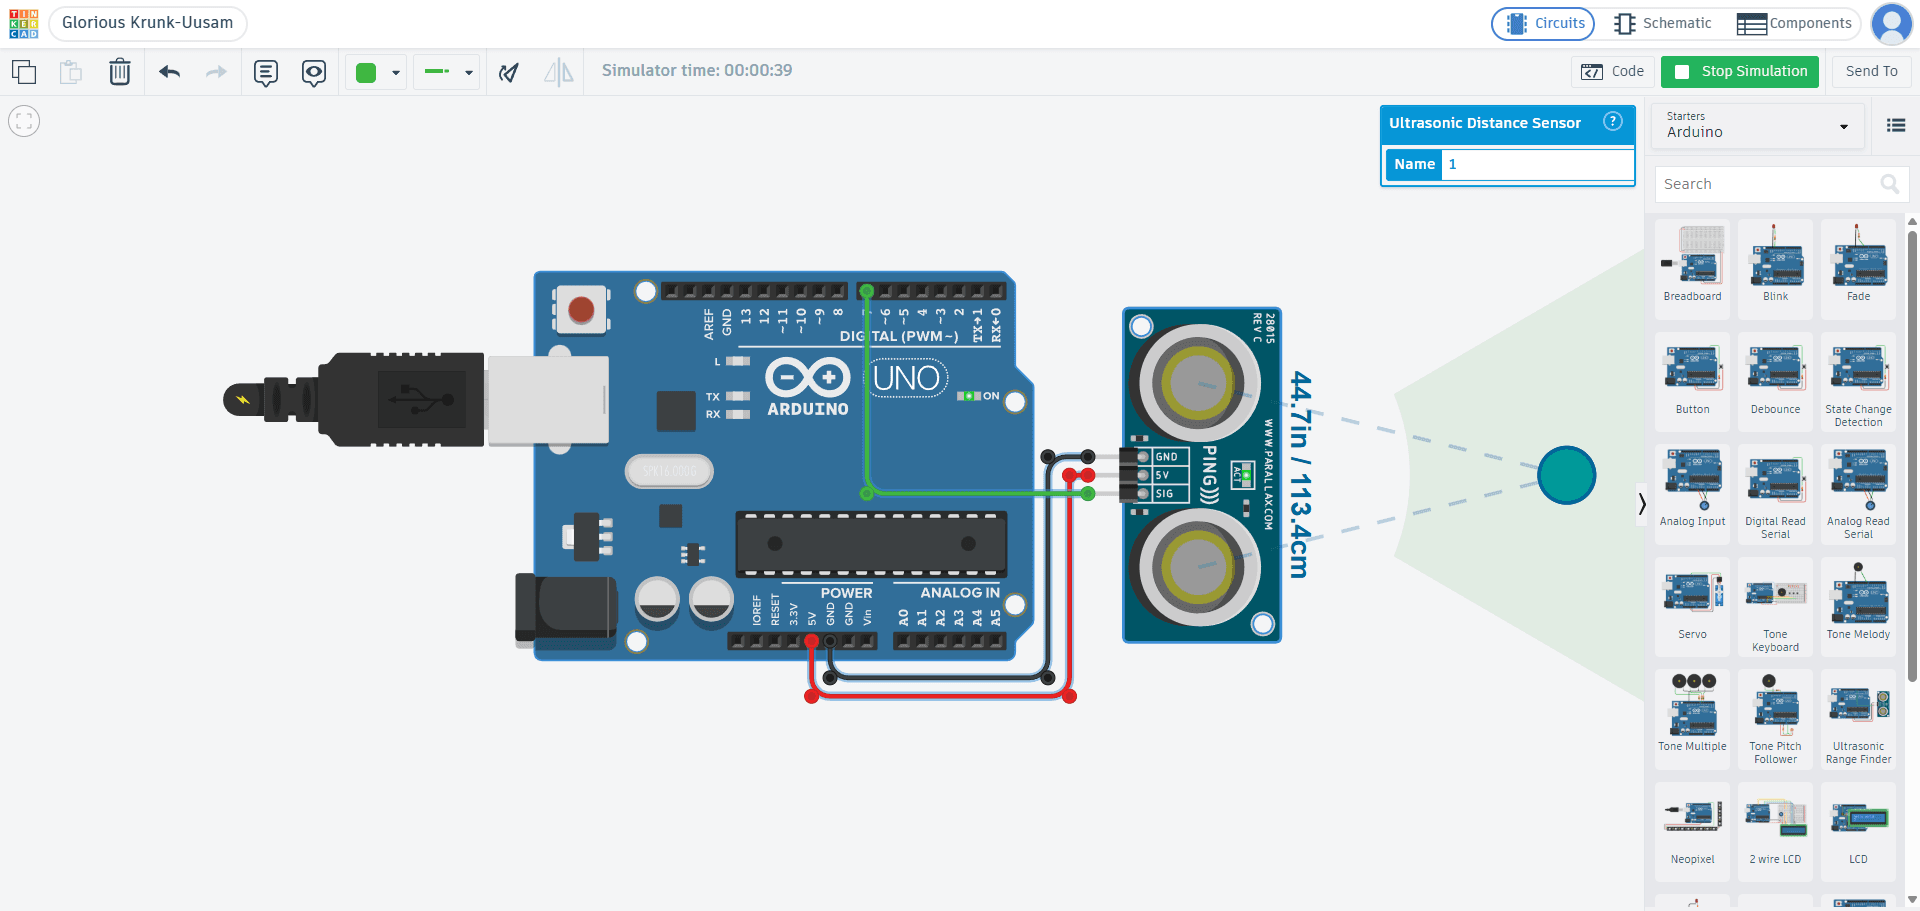Viewport: 1920px width, 911px height.
Task: Click the Send To button
Action: 1871,71
